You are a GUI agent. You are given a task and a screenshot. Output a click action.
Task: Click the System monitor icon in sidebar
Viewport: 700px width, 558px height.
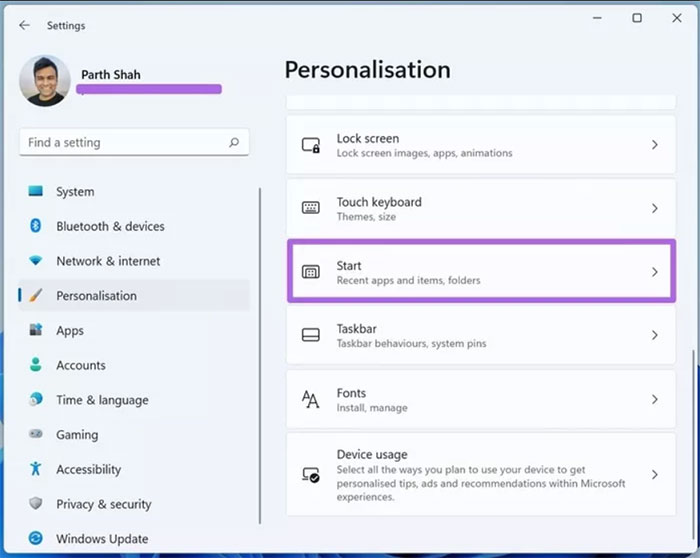click(36, 191)
